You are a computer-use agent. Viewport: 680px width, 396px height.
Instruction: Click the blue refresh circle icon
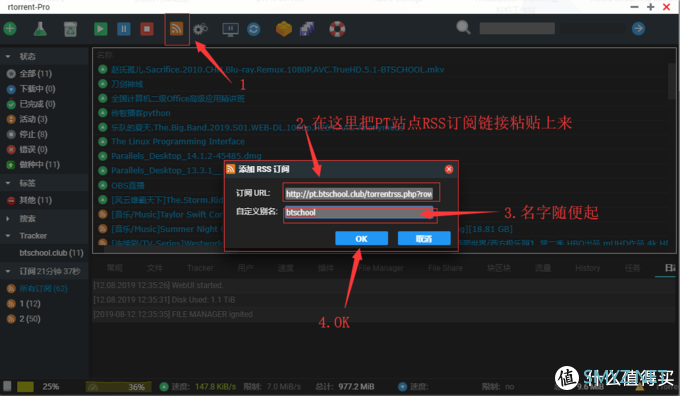pos(254,29)
